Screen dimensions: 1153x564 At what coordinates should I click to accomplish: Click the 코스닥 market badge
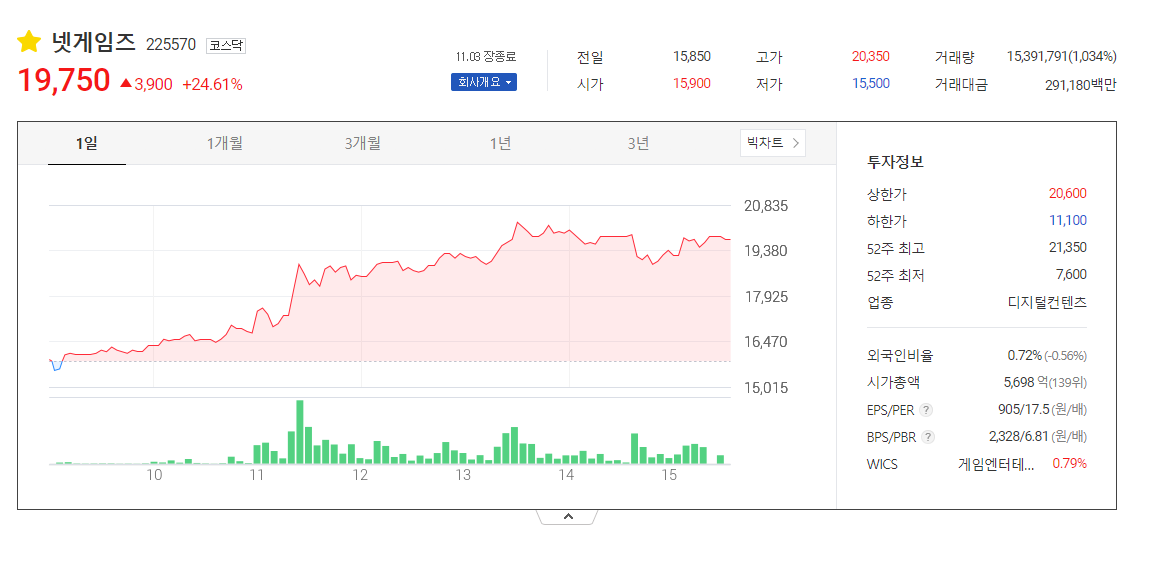tap(226, 45)
